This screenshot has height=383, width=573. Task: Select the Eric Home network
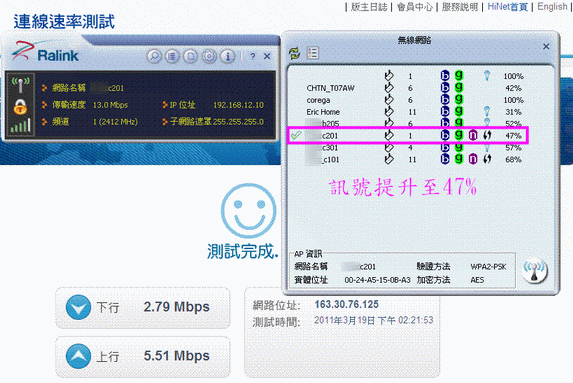[x=406, y=112]
